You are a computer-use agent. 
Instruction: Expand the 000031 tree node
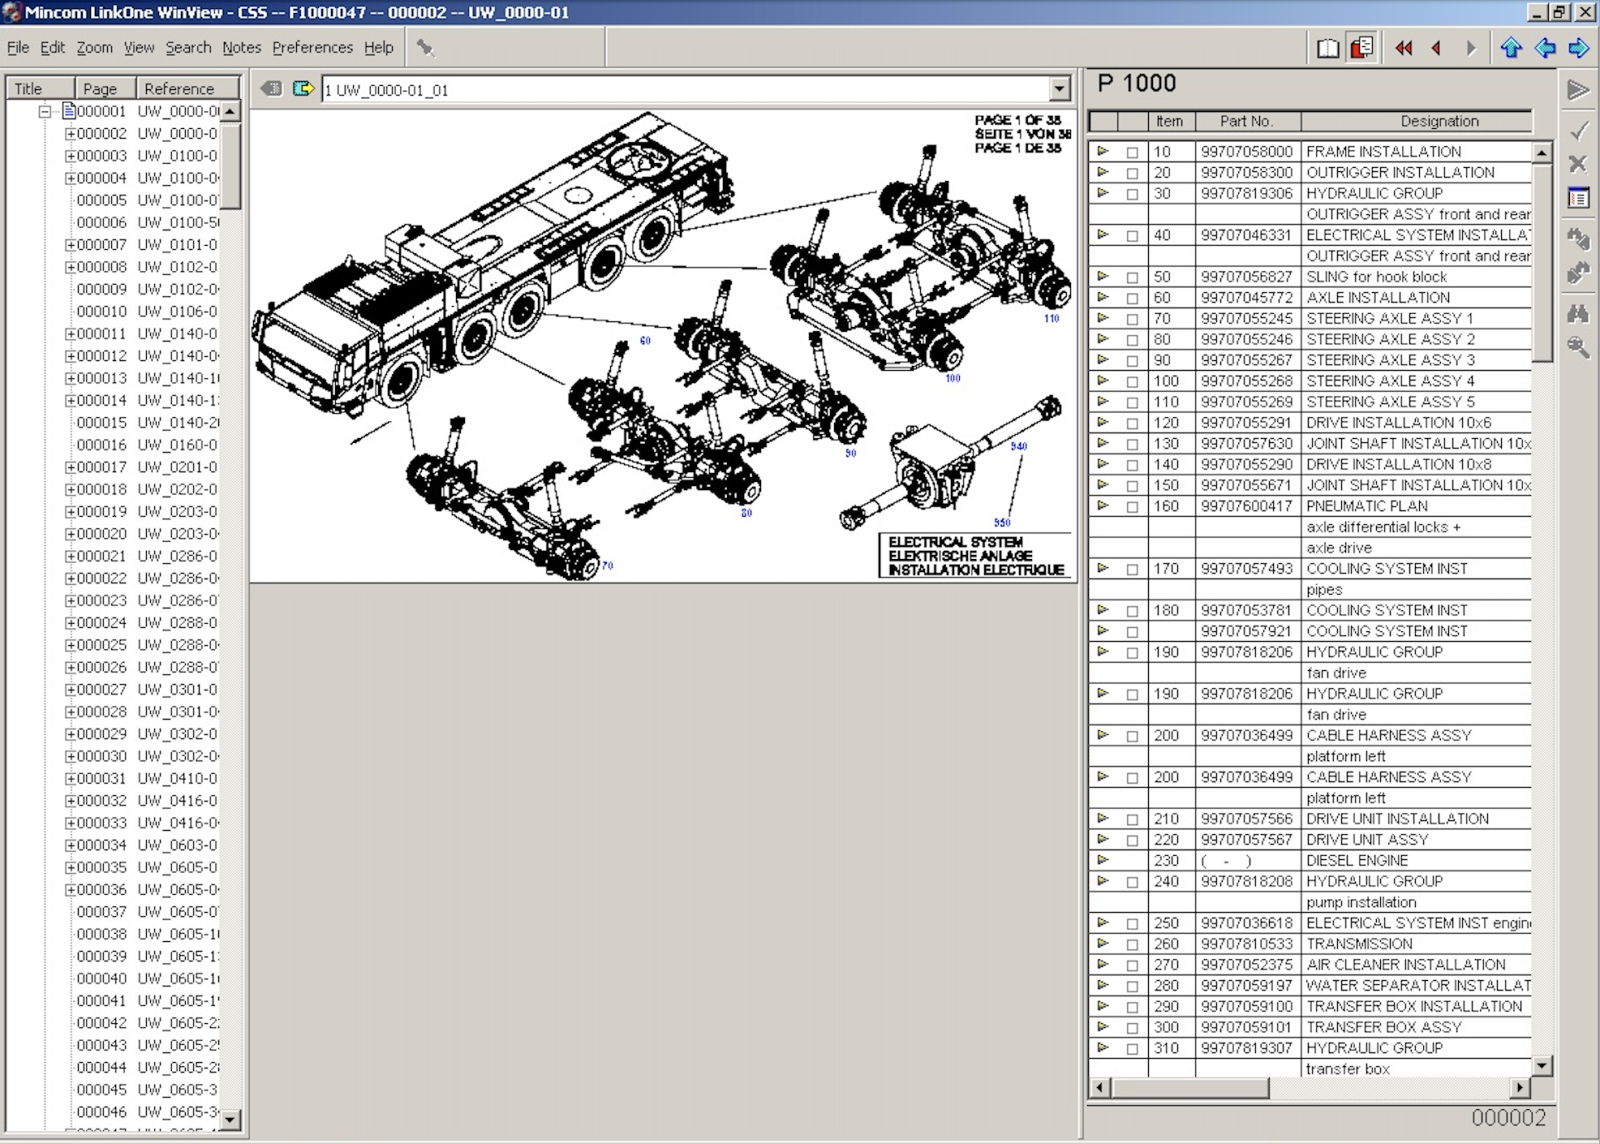70,779
